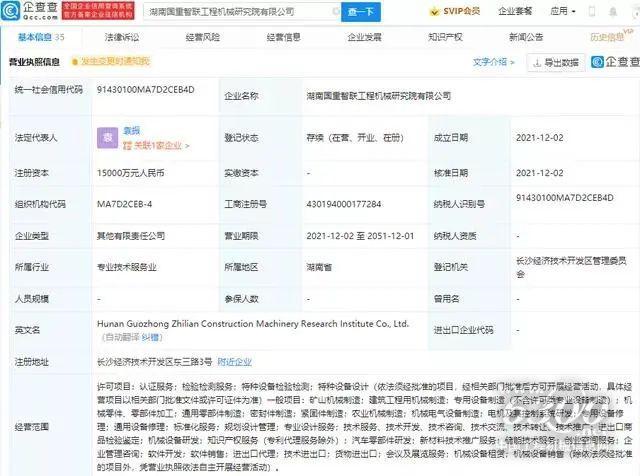Open the 应用 dropdown menu
The width and height of the screenshot is (640, 476).
pos(562,13)
